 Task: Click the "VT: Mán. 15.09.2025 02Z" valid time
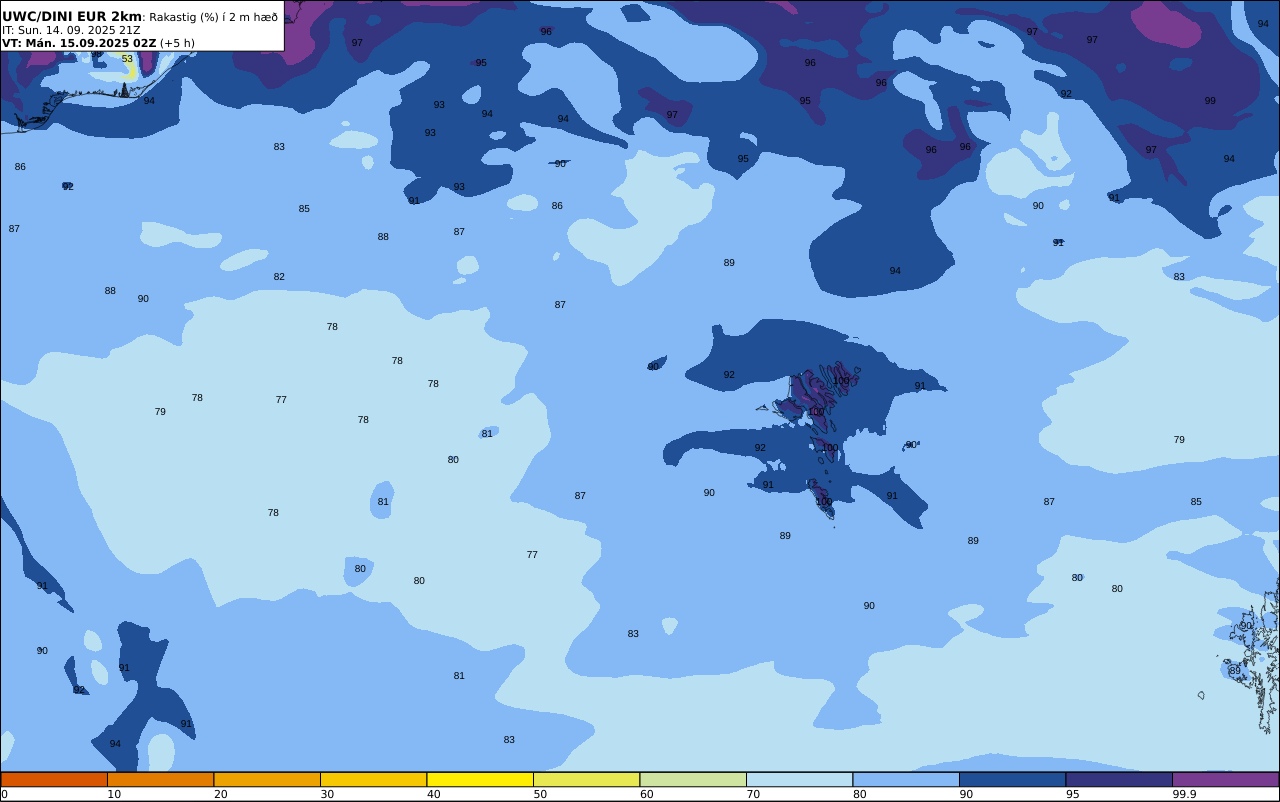pyautogui.click(x=79, y=43)
